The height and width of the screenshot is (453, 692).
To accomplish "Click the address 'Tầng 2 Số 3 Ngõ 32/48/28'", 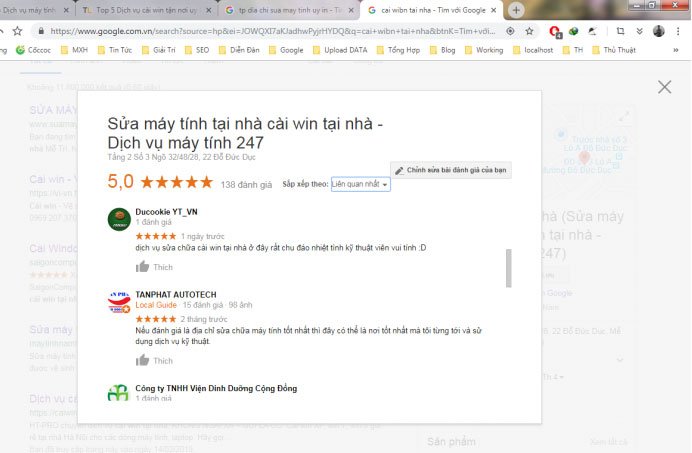I will click(181, 157).
